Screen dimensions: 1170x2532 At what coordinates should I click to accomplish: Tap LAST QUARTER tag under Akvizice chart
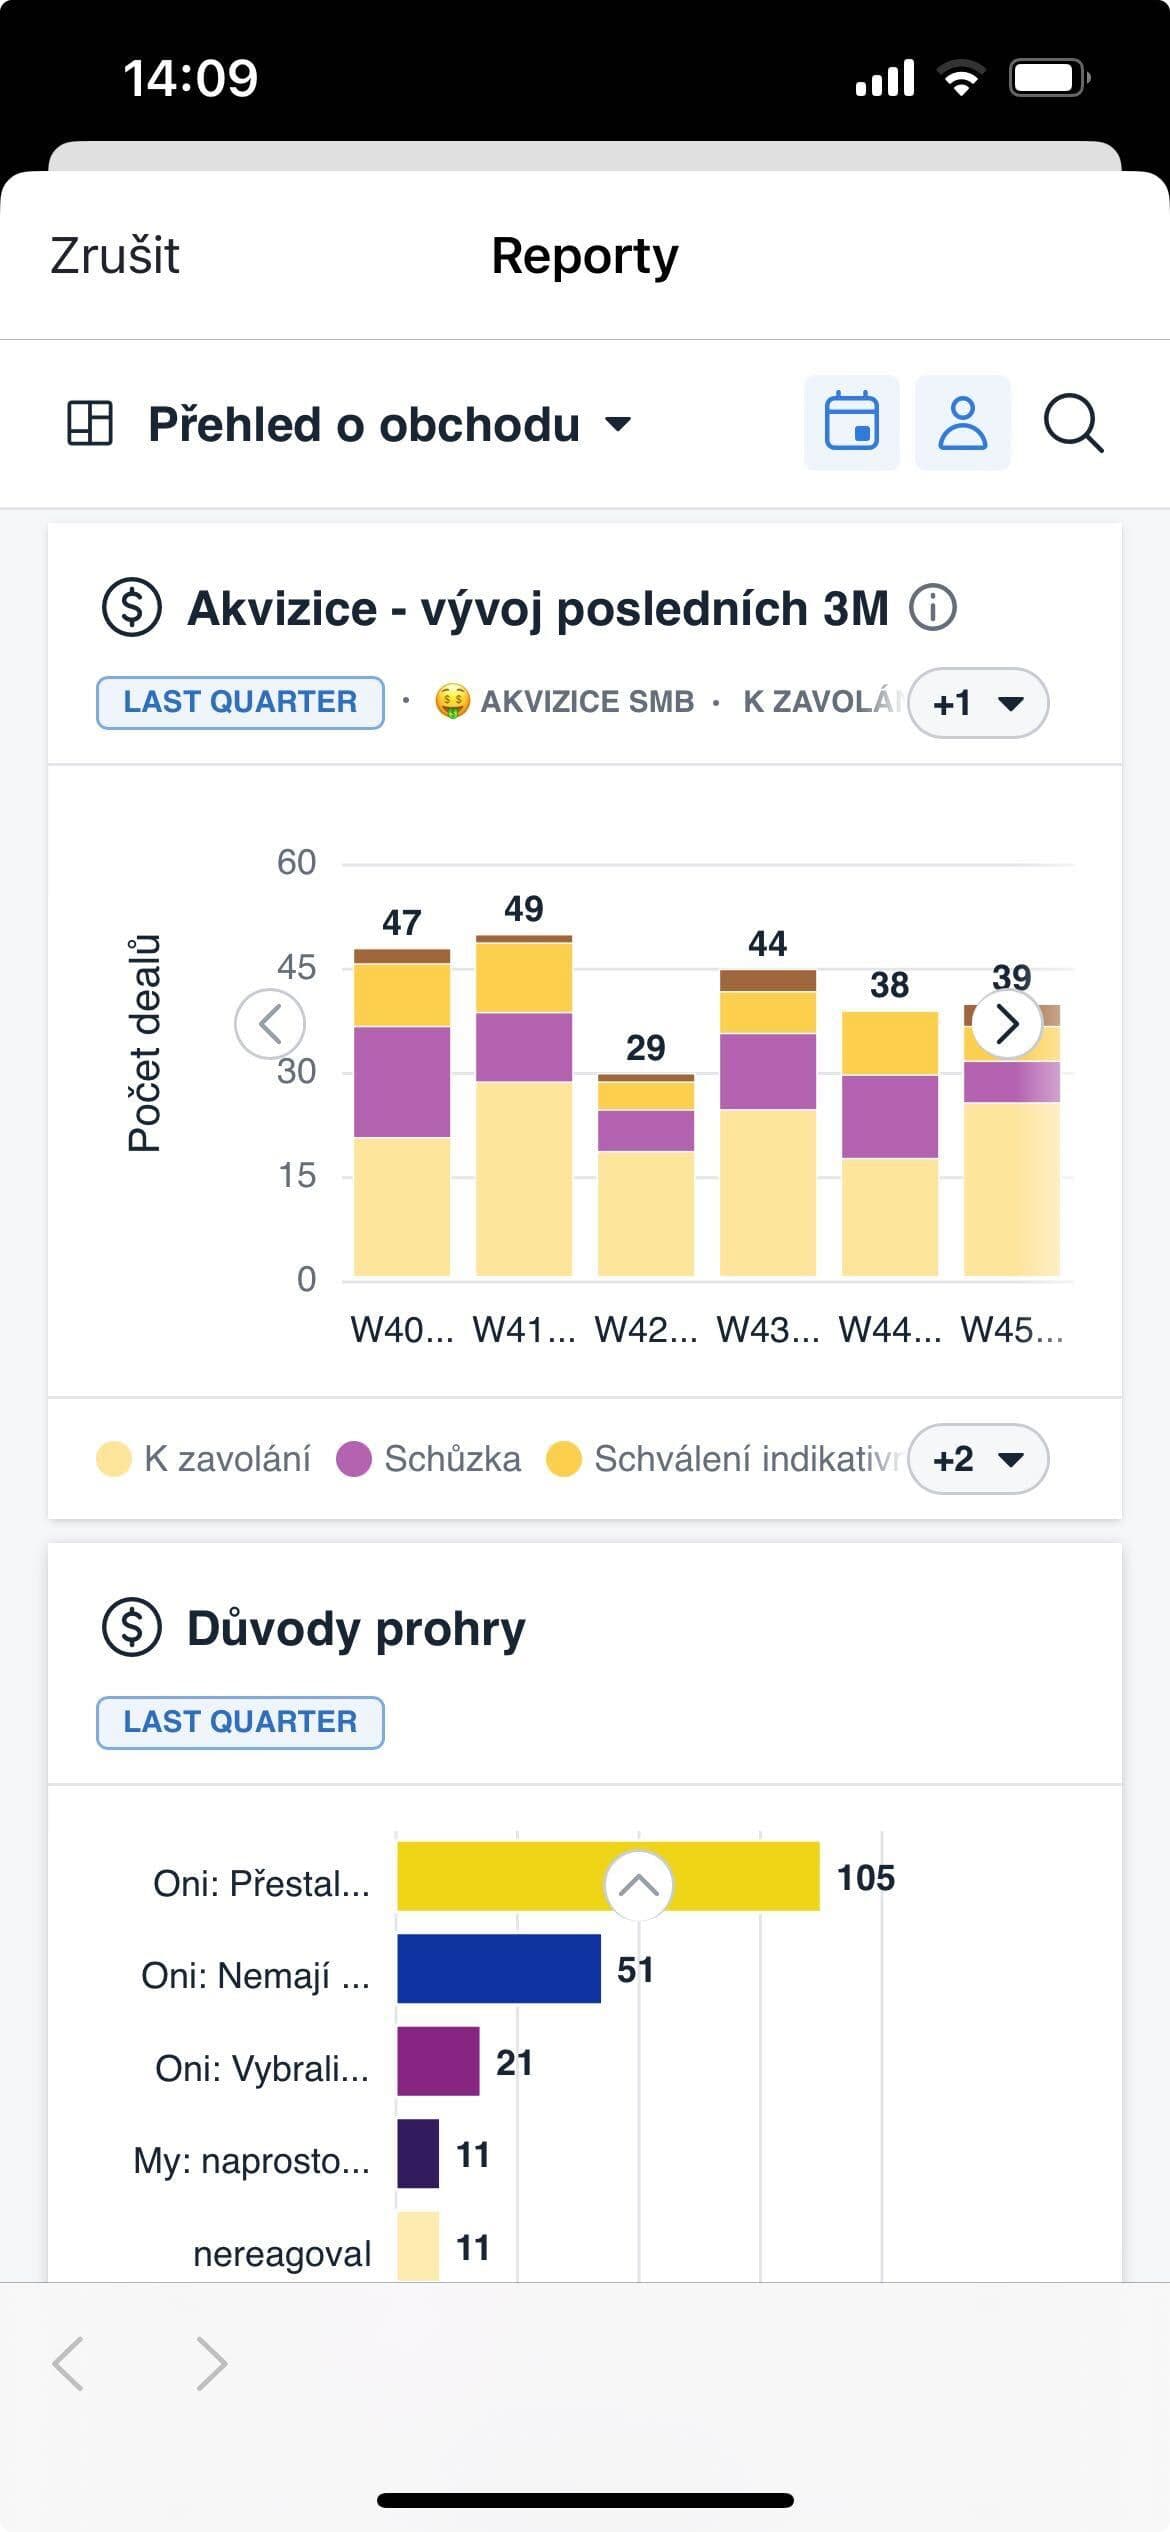pos(240,702)
